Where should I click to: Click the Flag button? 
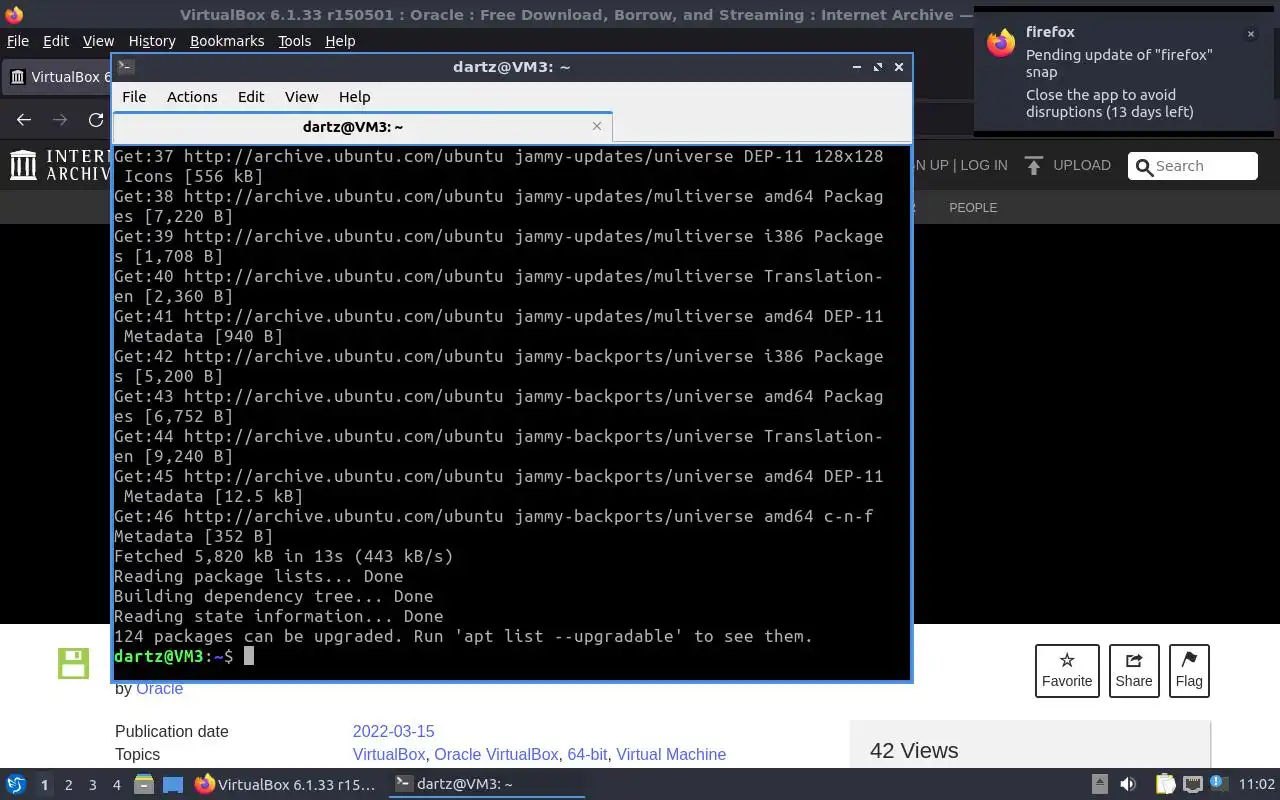pyautogui.click(x=1189, y=671)
